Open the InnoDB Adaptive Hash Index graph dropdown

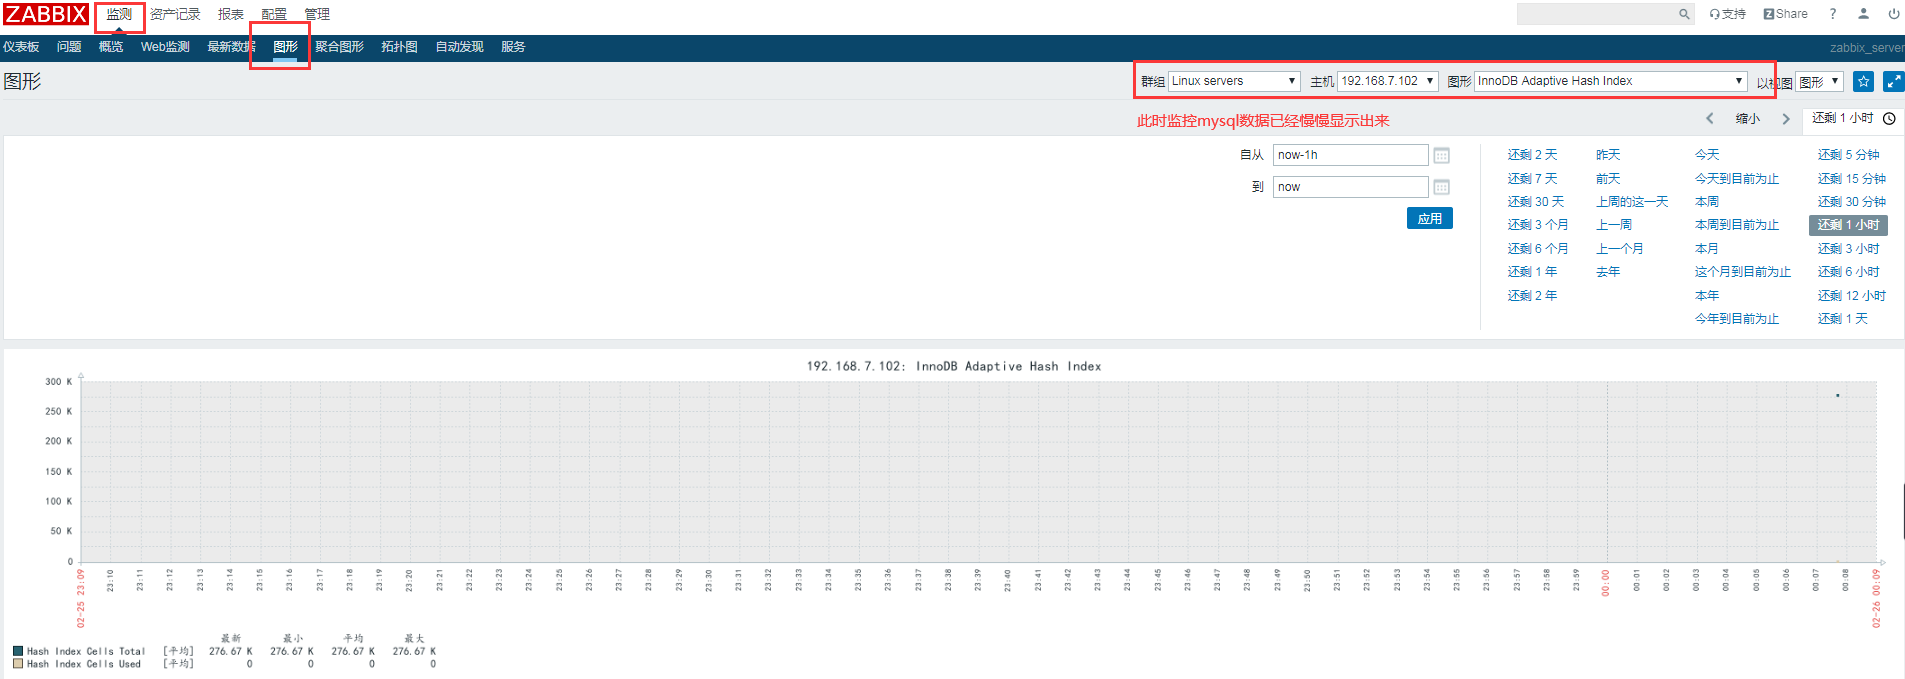[x=1611, y=81]
